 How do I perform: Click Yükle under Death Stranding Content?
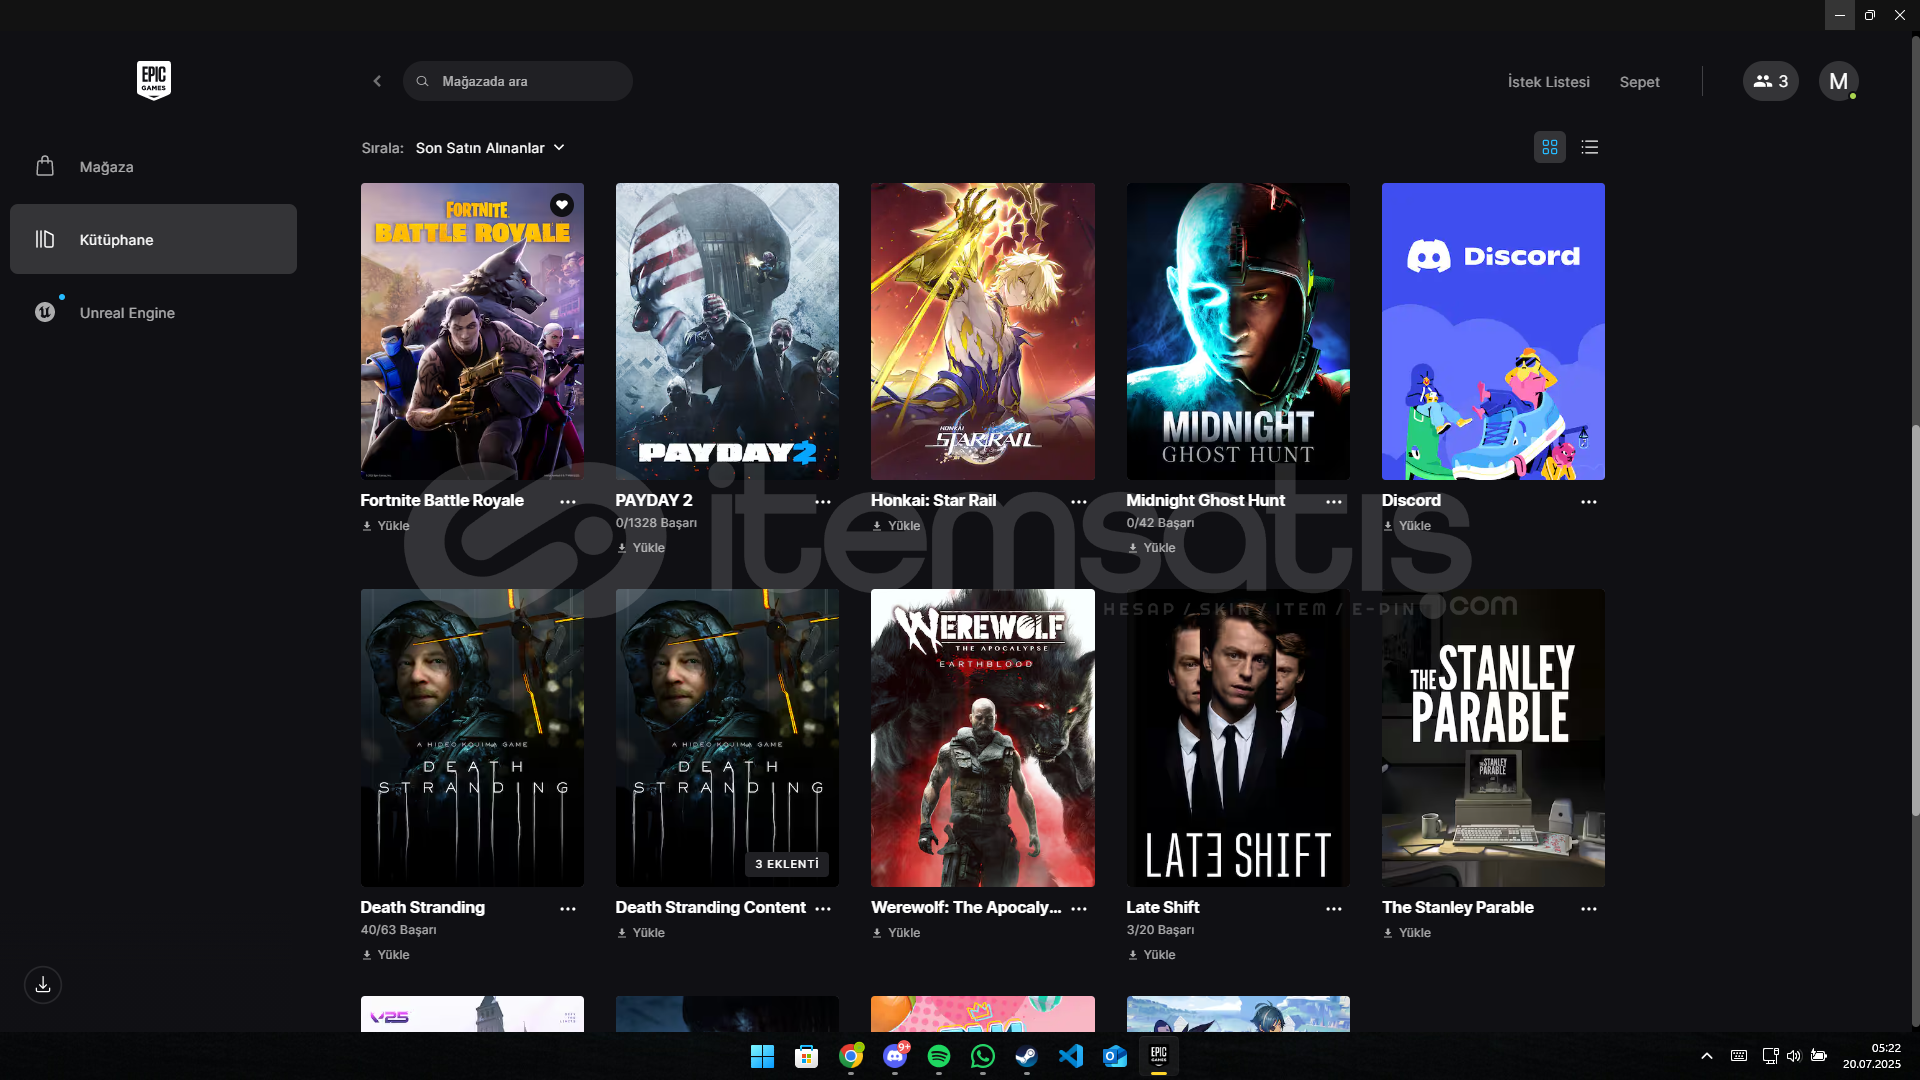coord(641,933)
